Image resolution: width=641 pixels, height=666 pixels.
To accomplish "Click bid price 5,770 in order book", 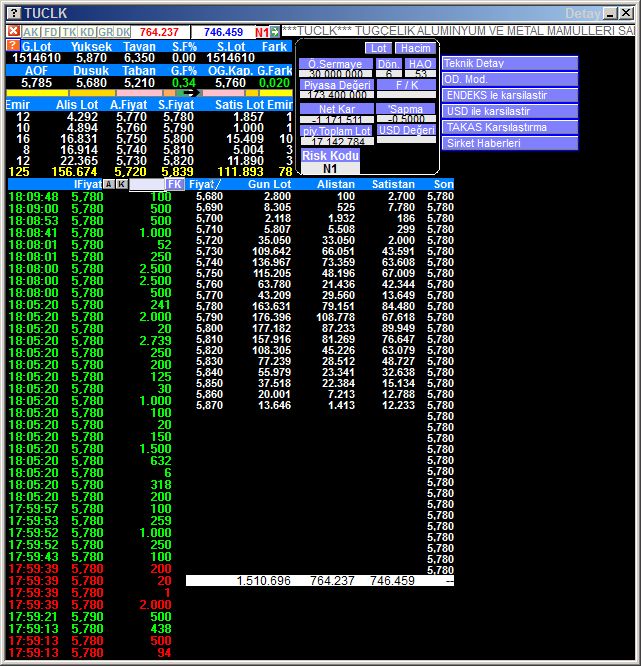I will 131,117.
